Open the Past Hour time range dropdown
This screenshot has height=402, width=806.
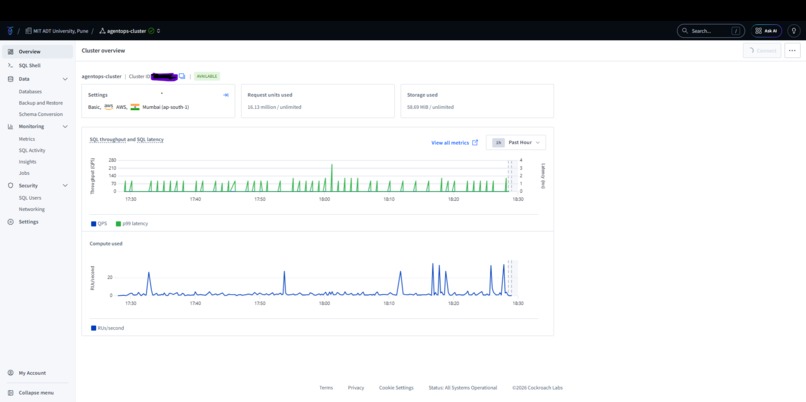coord(516,142)
